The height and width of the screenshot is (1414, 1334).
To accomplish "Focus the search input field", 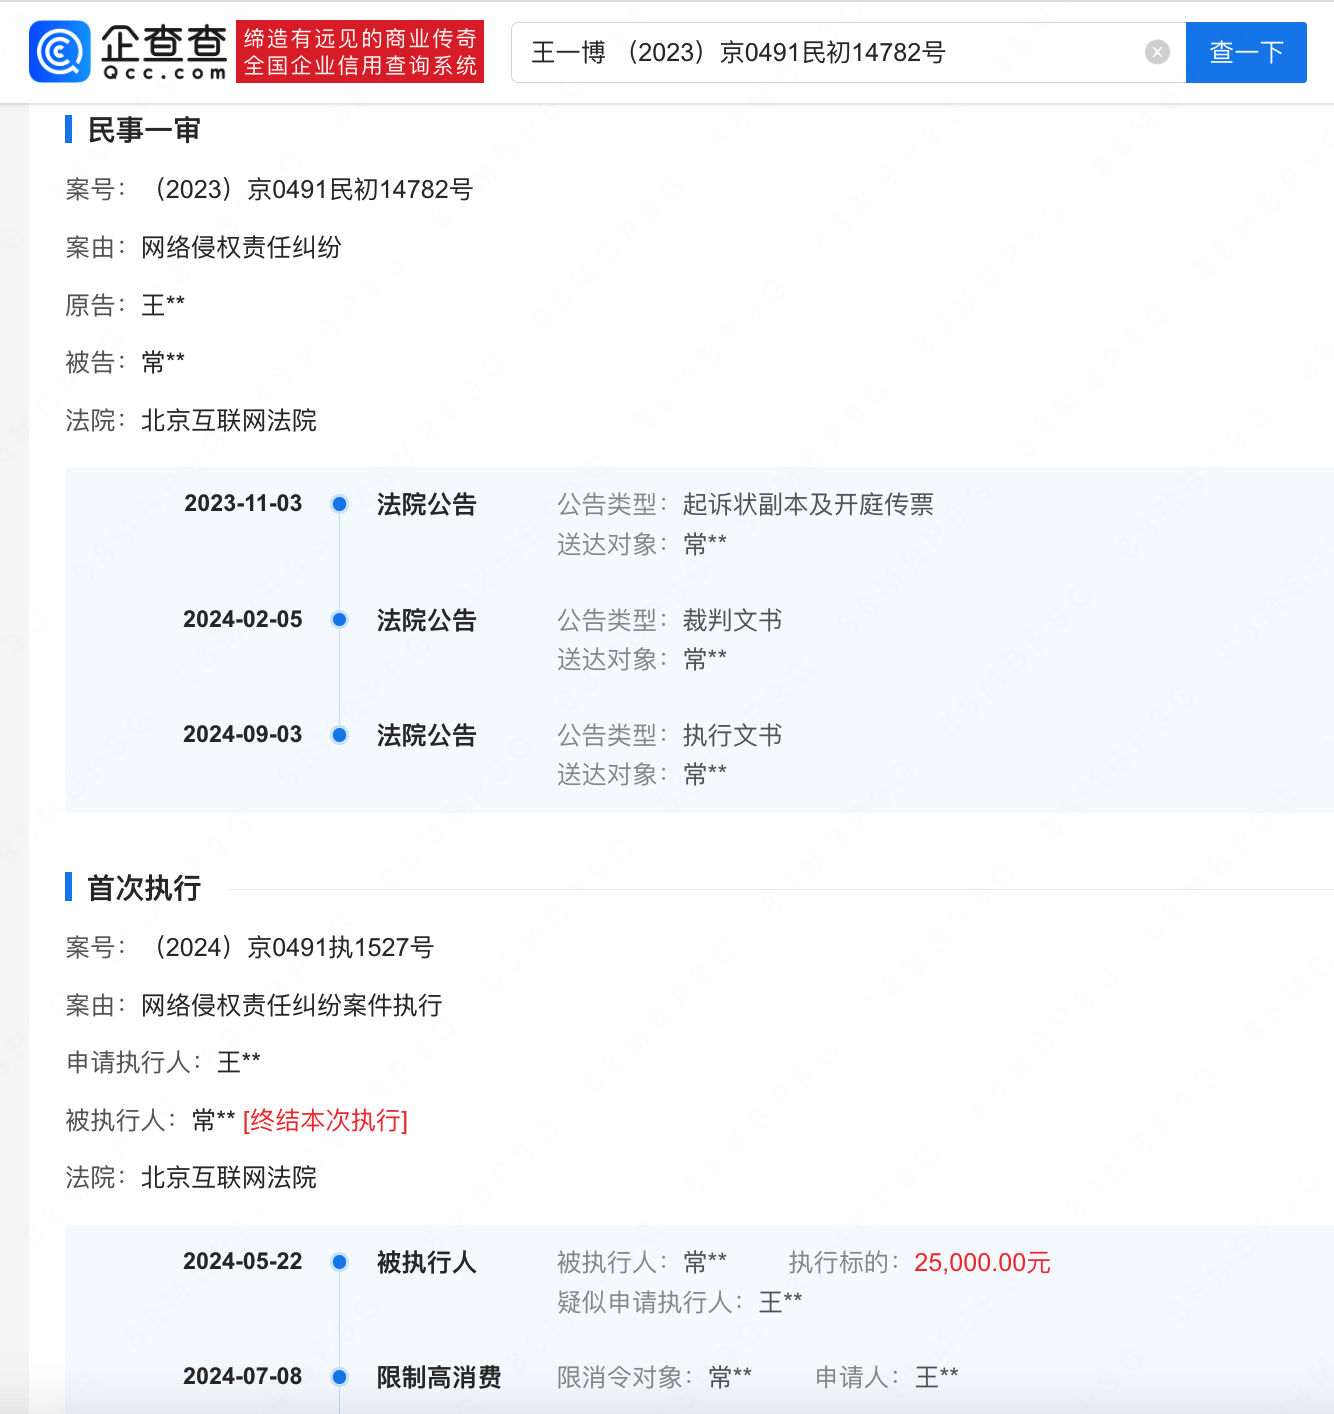I will pyautogui.click(x=828, y=52).
